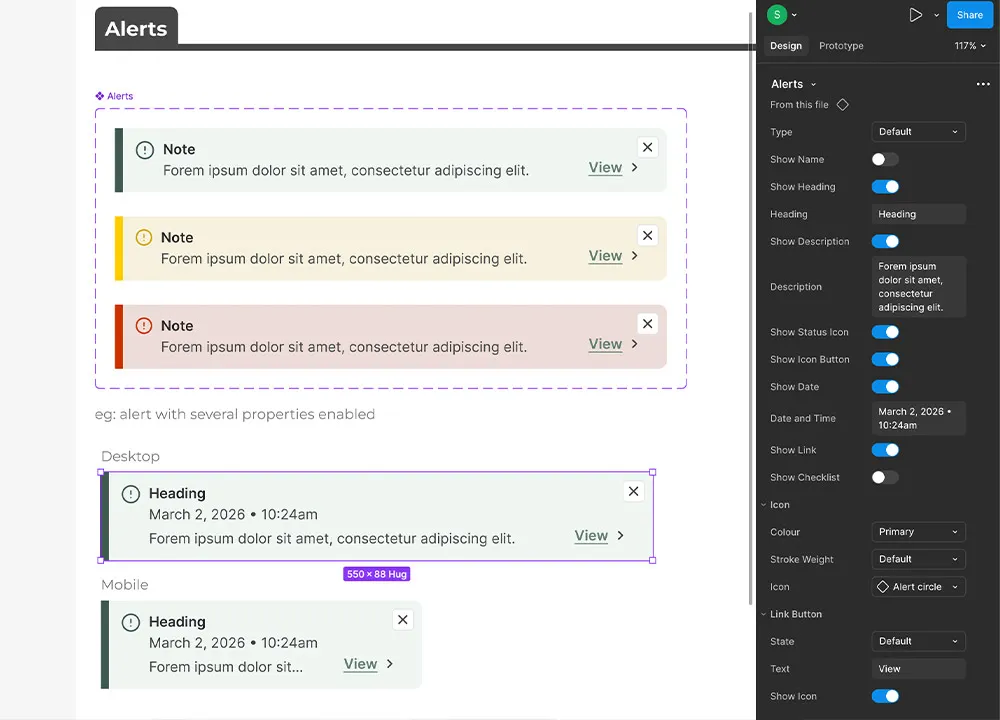Click the red bar of the Note alert
The height and width of the screenshot is (720, 1000).
coord(119,337)
